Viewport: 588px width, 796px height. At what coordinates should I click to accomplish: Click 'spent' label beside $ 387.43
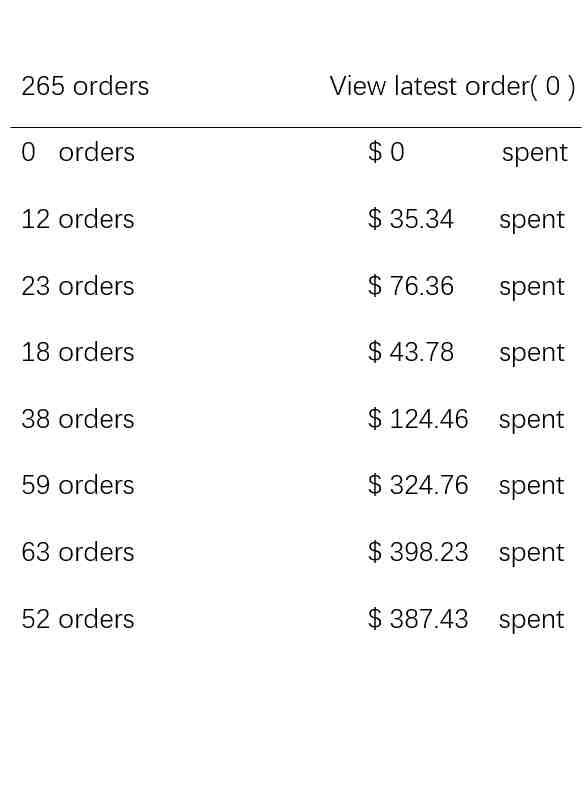pos(531,621)
